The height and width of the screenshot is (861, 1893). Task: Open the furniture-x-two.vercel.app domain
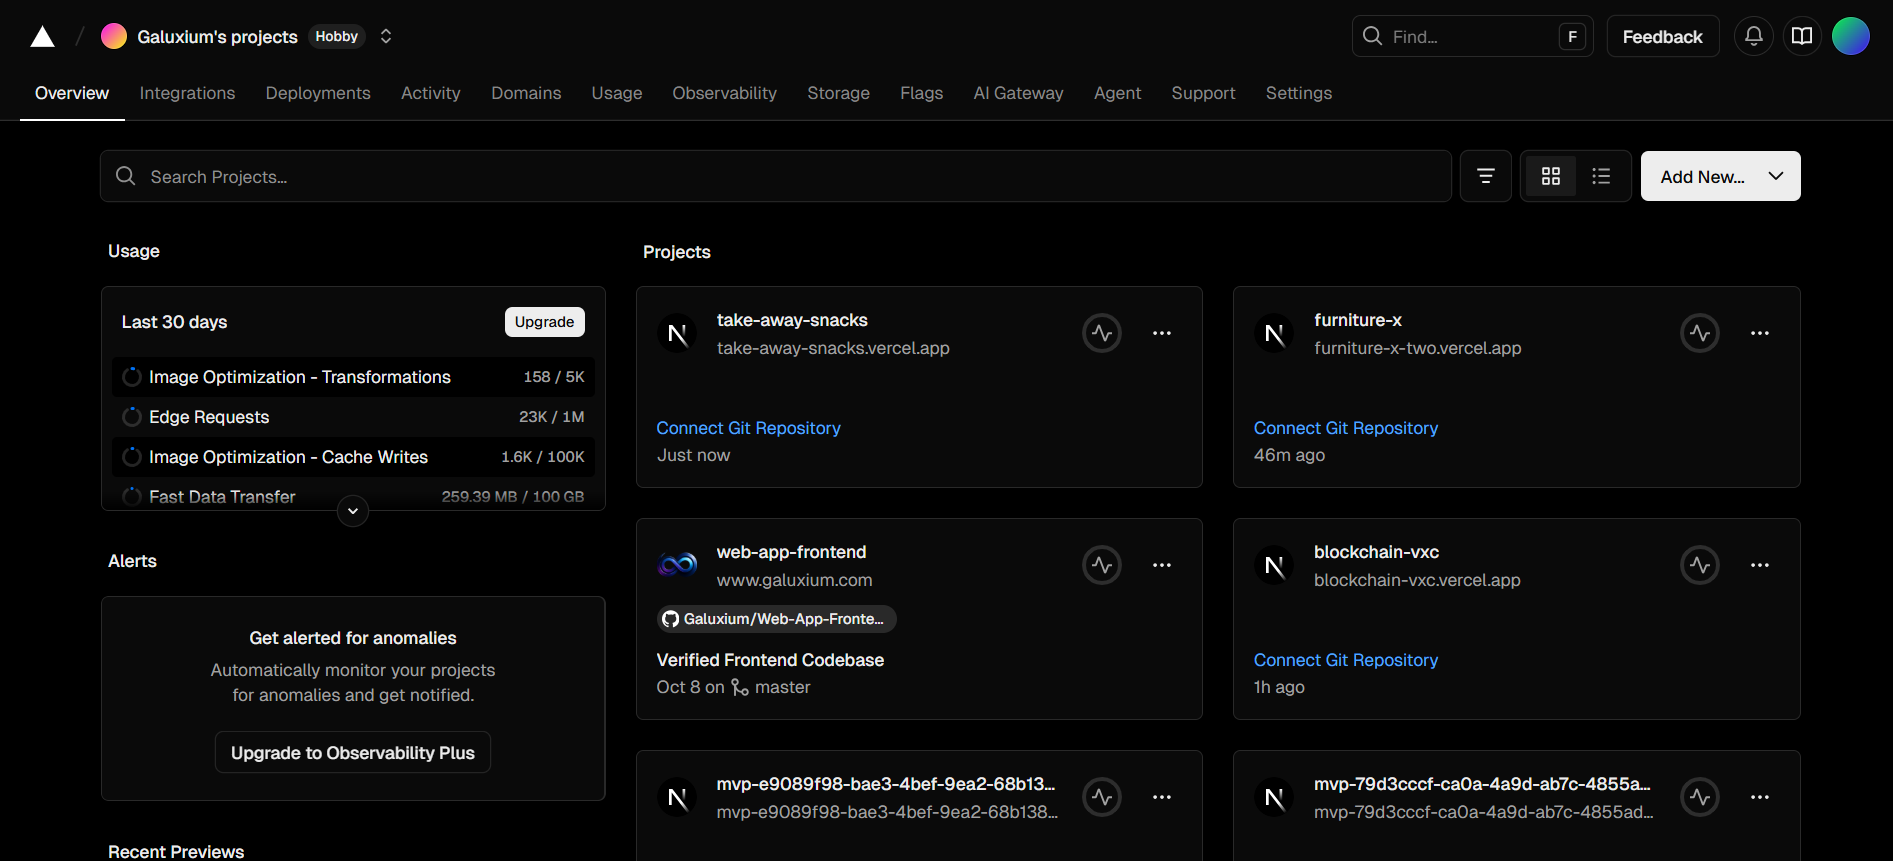1417,348
